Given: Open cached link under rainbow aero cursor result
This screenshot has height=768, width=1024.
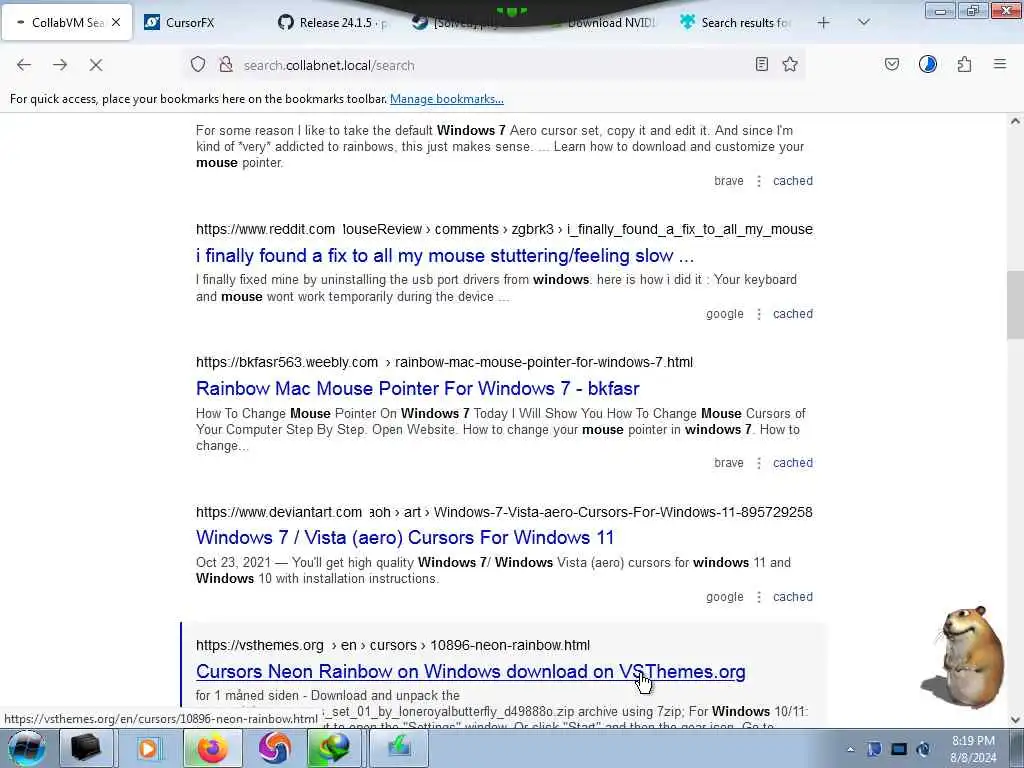Looking at the screenshot, I should click(793, 181).
